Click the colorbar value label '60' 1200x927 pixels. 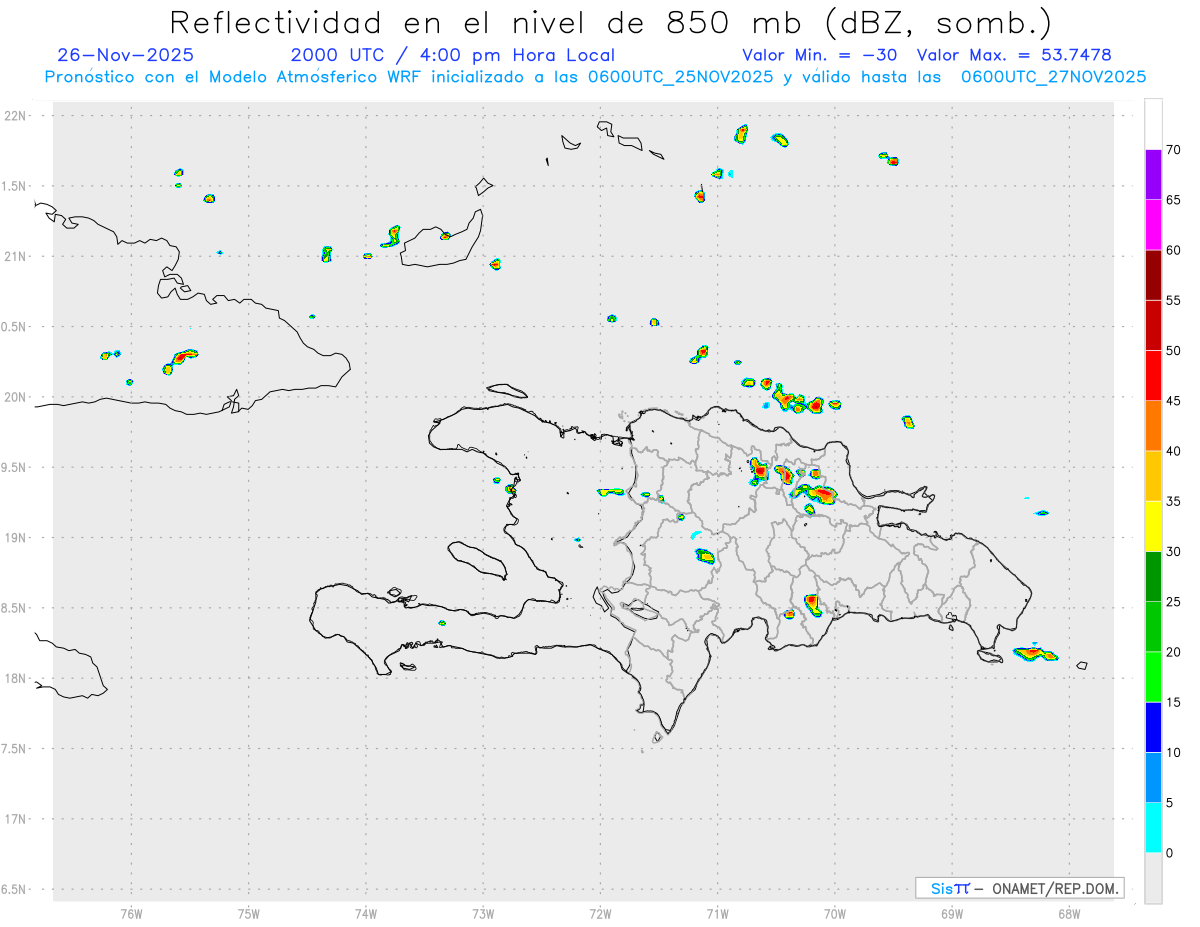tap(1173, 250)
